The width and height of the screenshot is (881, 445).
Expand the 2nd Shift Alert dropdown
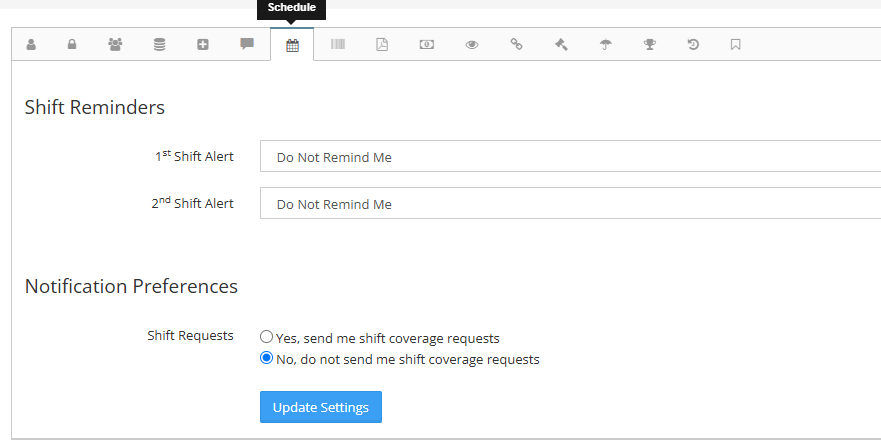coord(570,204)
